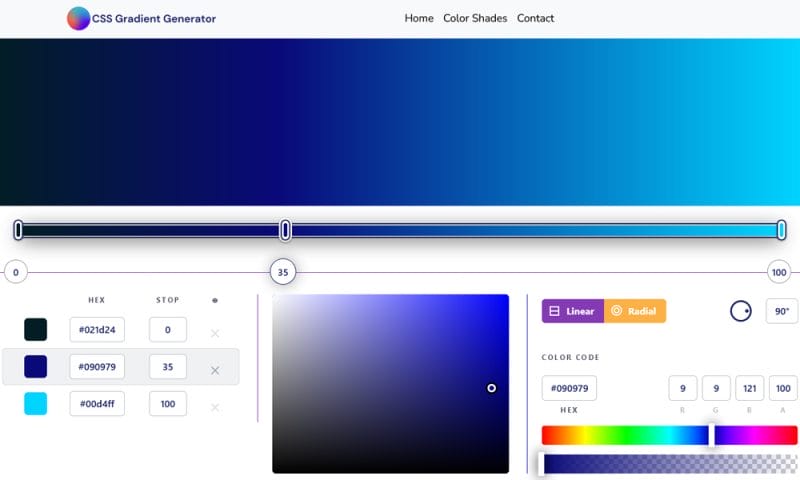Image resolution: width=800 pixels, height=480 pixels.
Task: Edit the stop value 100 field
Action: point(168,404)
